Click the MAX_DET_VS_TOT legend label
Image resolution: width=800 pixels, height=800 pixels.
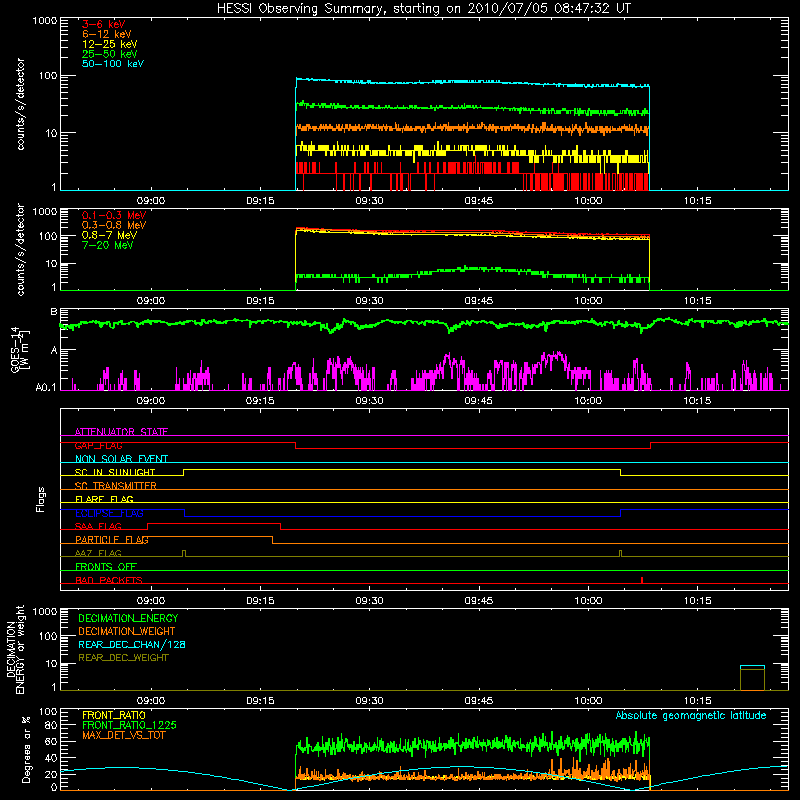point(123,735)
